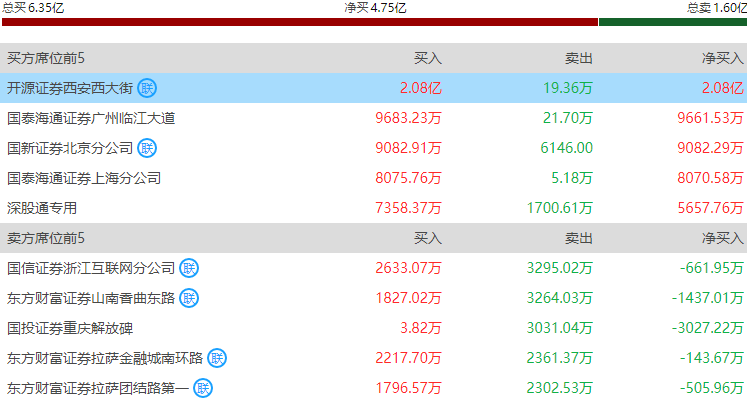Click 卖出 header in 买方席位前5 section
The image size is (747, 399).
[x=578, y=58]
